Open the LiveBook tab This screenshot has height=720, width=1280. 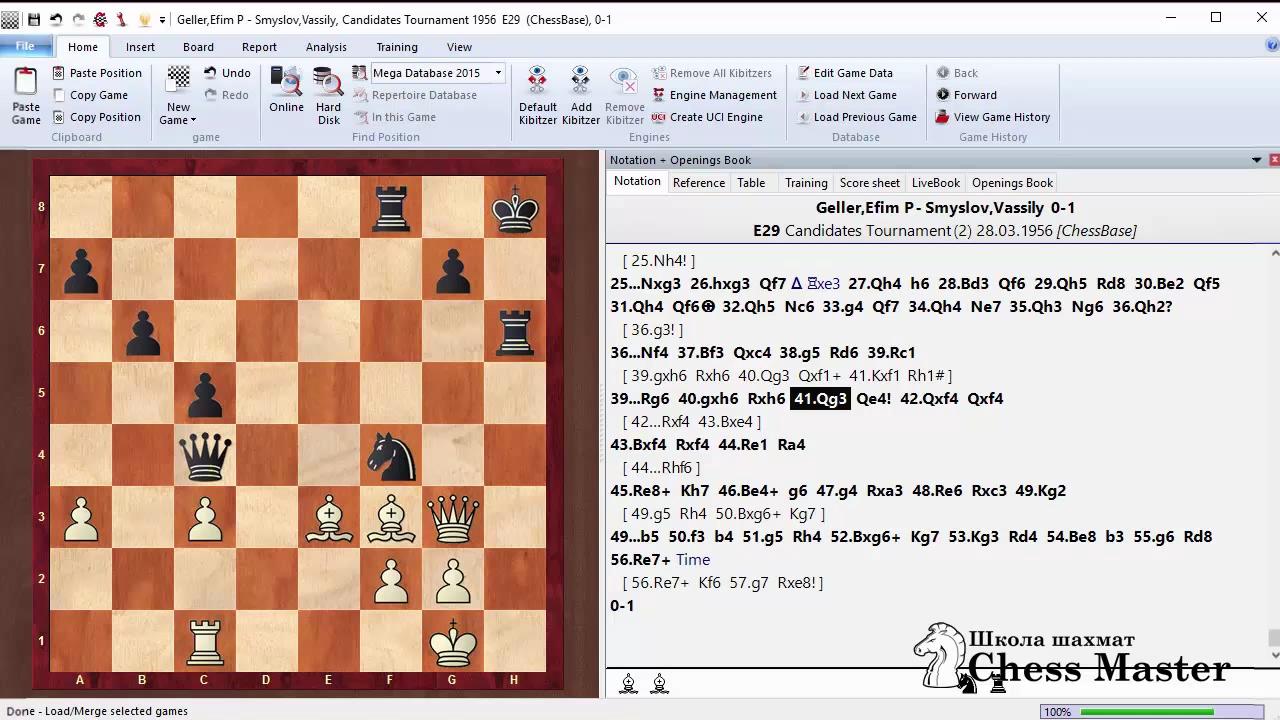(935, 183)
